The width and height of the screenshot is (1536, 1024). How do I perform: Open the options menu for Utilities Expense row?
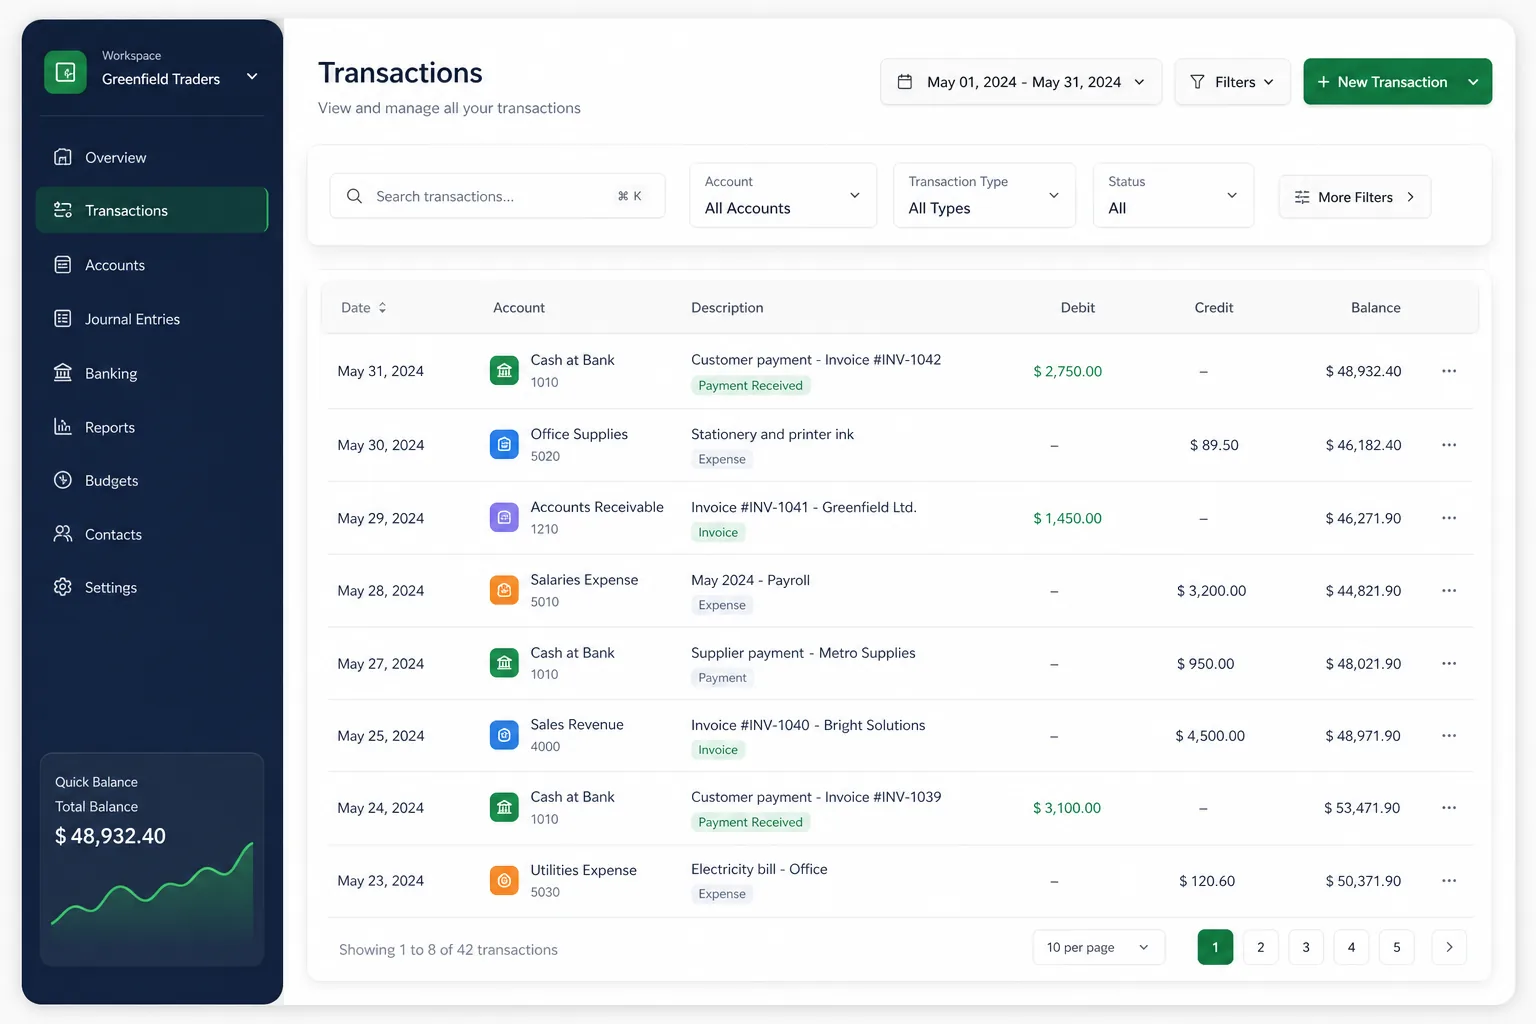(1449, 881)
